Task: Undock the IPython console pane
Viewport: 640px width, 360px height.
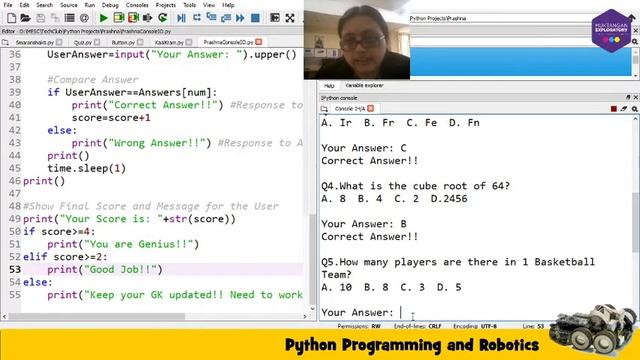Action: pyautogui.click(x=628, y=97)
